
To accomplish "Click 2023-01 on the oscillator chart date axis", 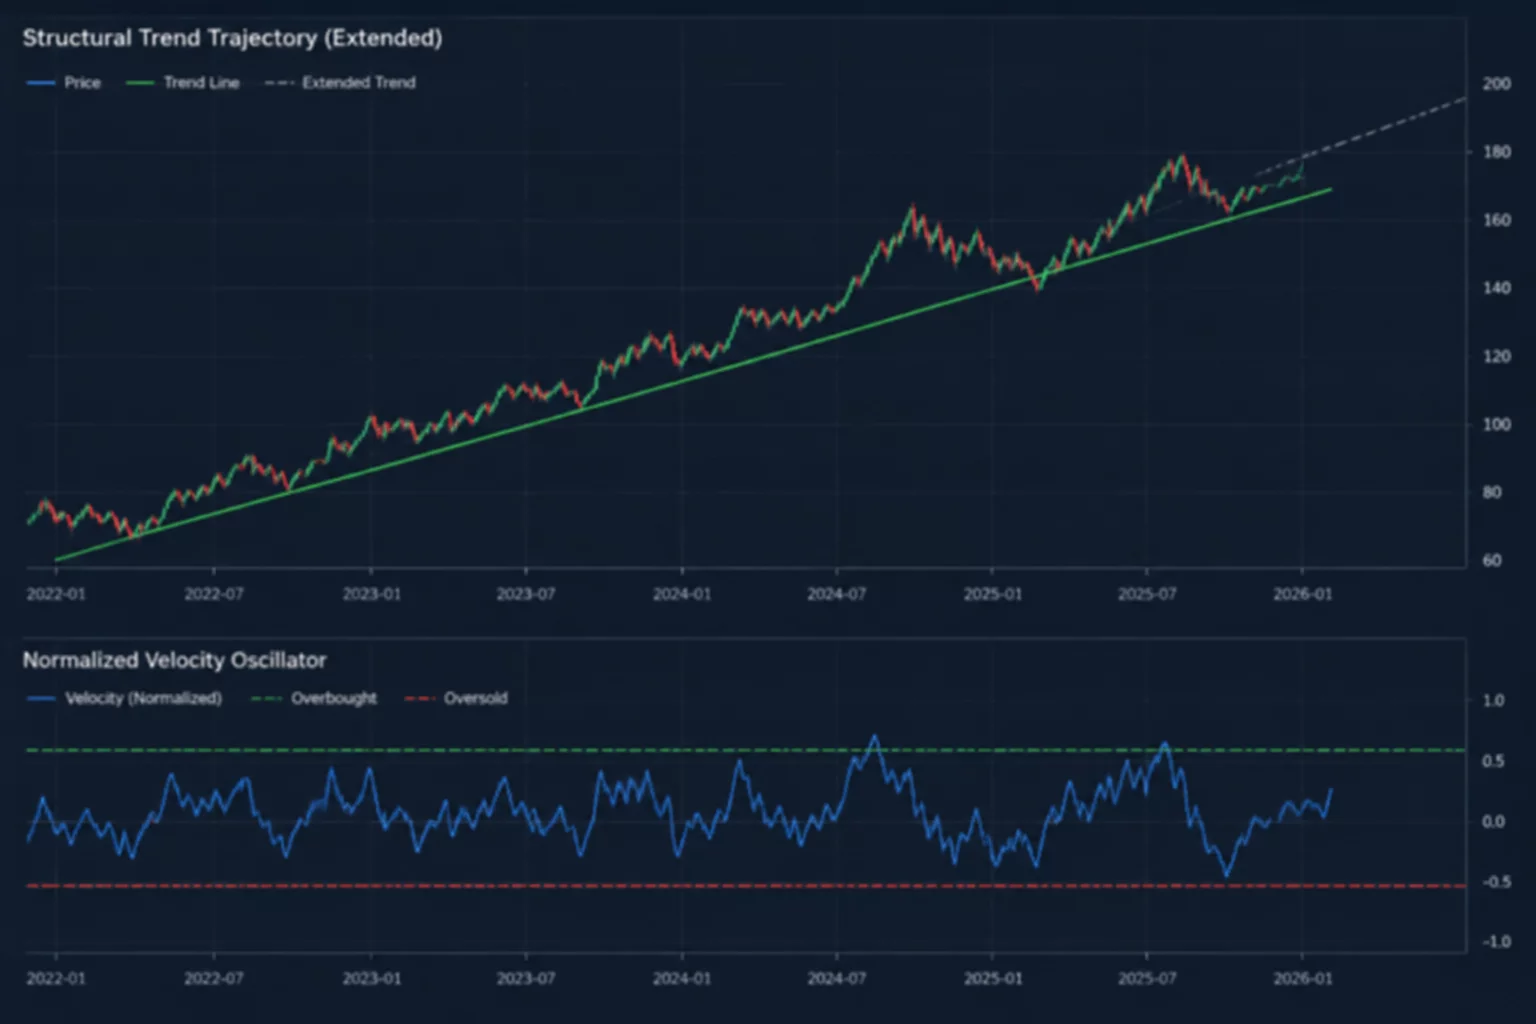I will (371, 978).
